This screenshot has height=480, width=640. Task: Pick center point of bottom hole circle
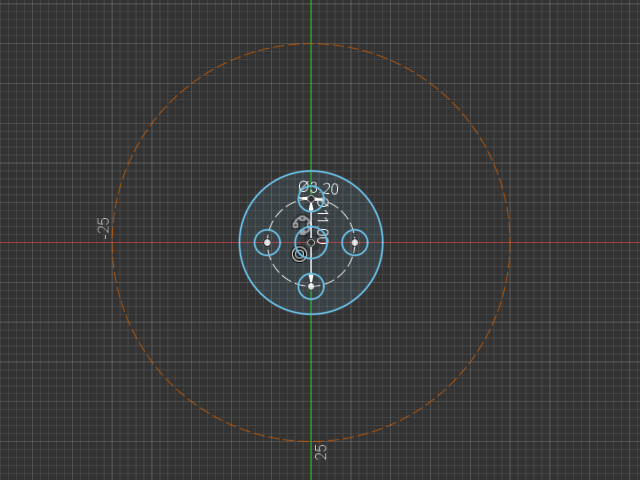311,287
